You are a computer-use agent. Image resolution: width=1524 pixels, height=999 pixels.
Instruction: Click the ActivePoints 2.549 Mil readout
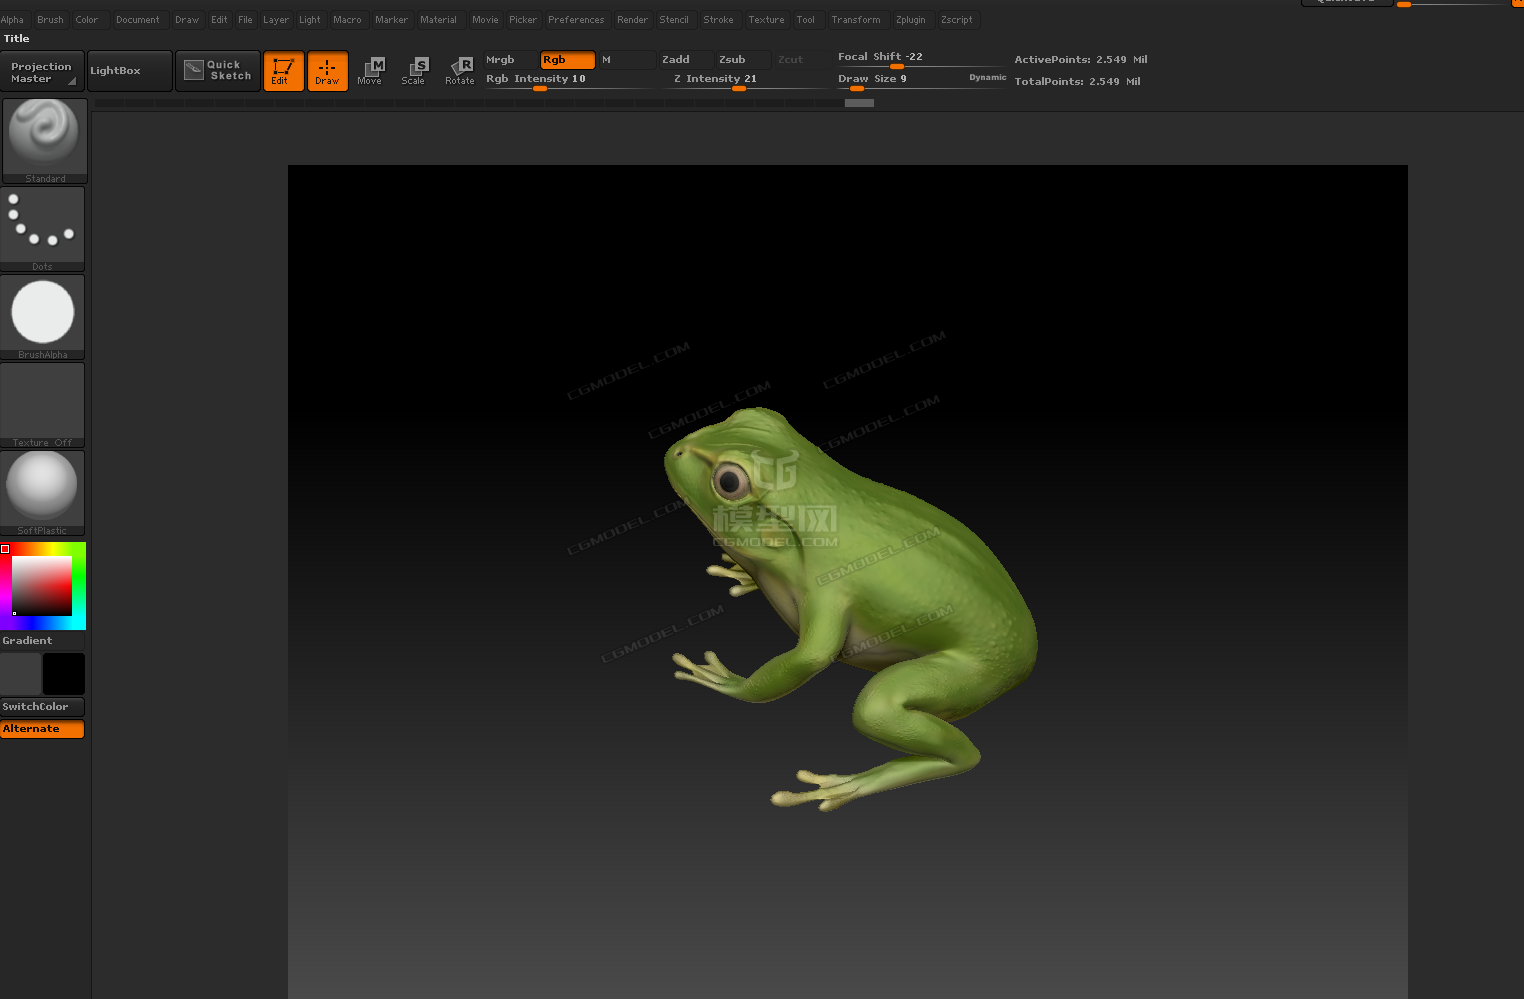1081,60
